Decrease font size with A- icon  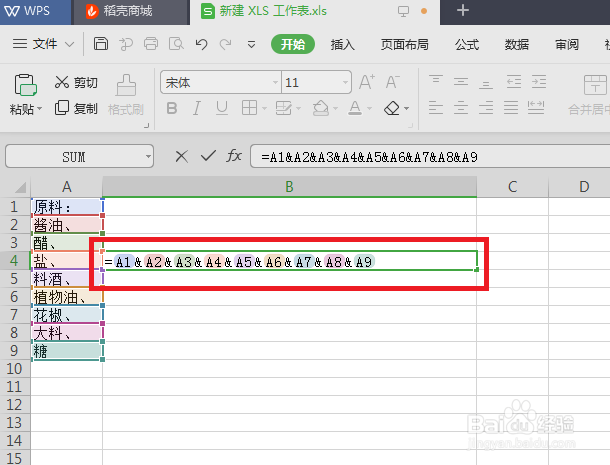coord(393,82)
